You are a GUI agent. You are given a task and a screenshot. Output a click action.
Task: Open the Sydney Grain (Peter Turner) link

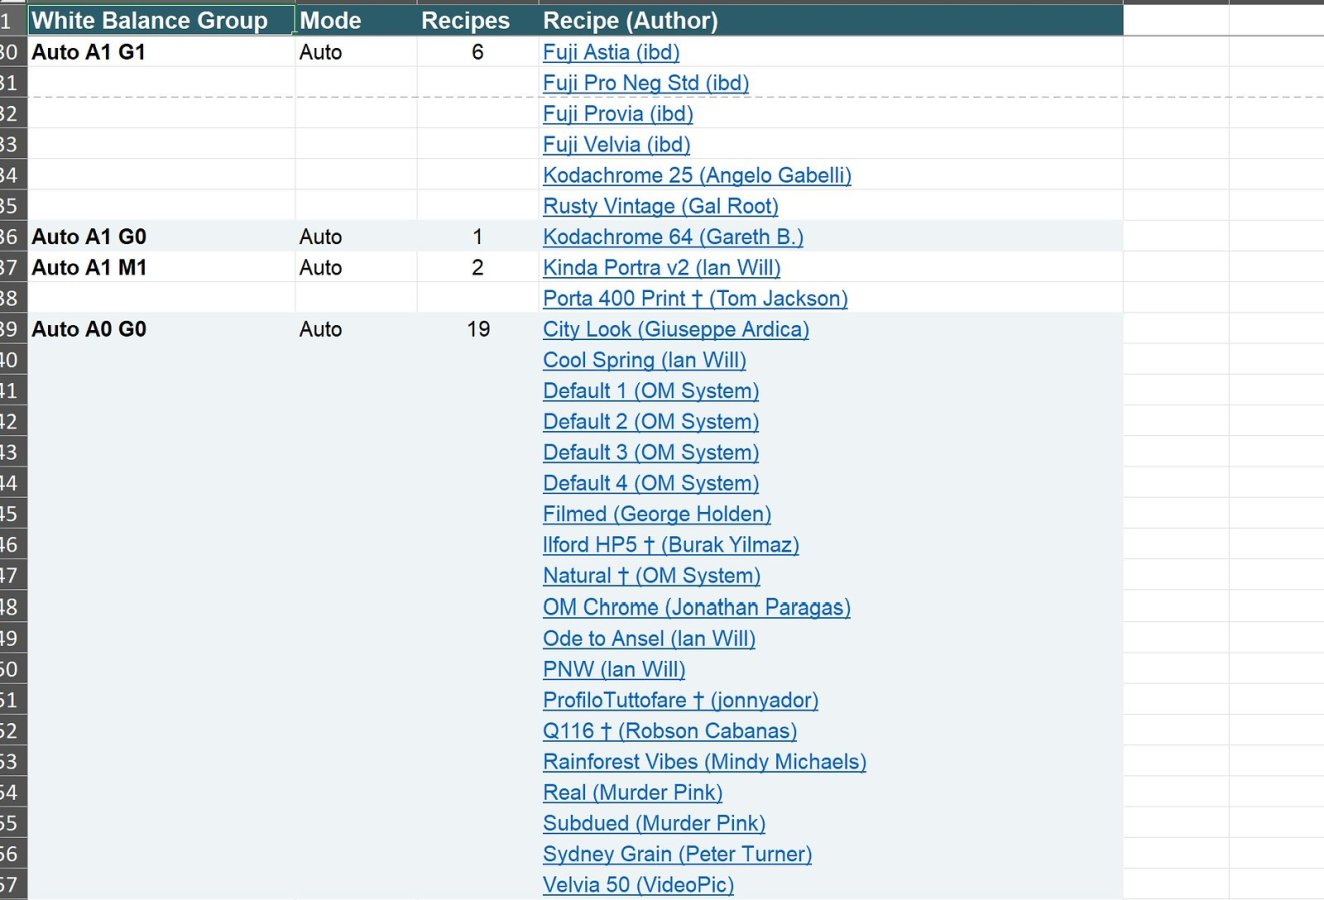coord(677,853)
